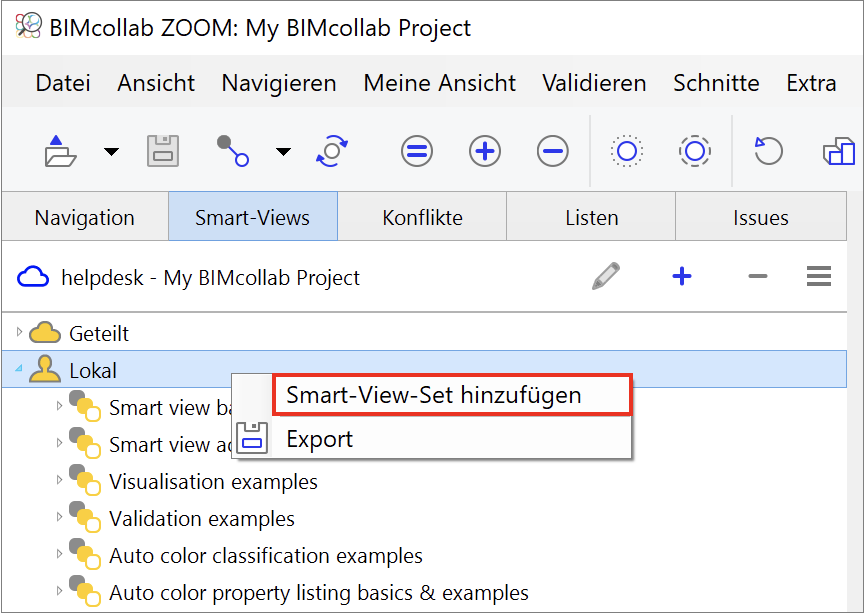Switch to the Smart-Views tab

253,217
